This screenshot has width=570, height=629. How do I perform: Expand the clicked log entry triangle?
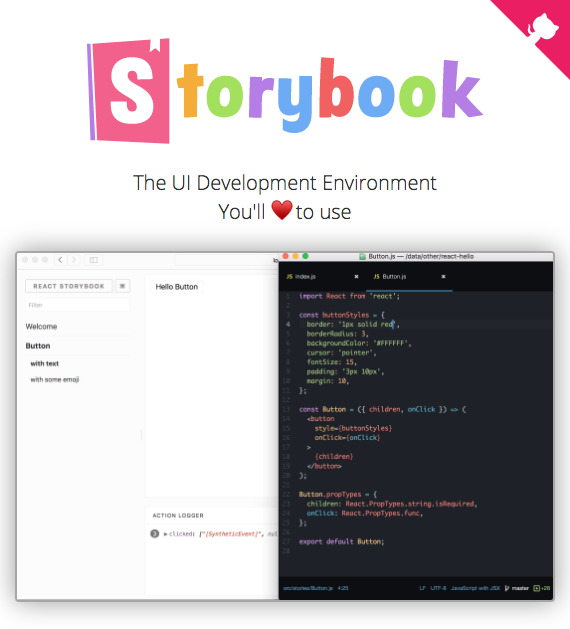tap(165, 534)
